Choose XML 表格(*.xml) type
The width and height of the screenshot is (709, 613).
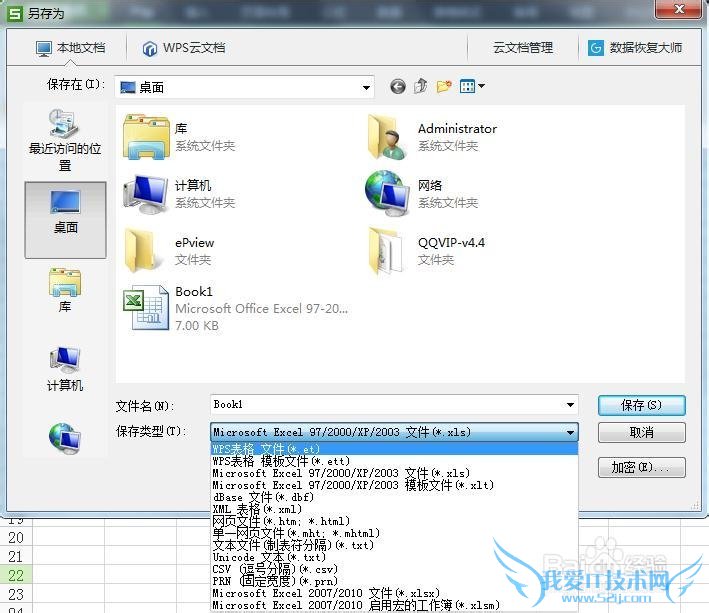pyautogui.click(x=394, y=509)
